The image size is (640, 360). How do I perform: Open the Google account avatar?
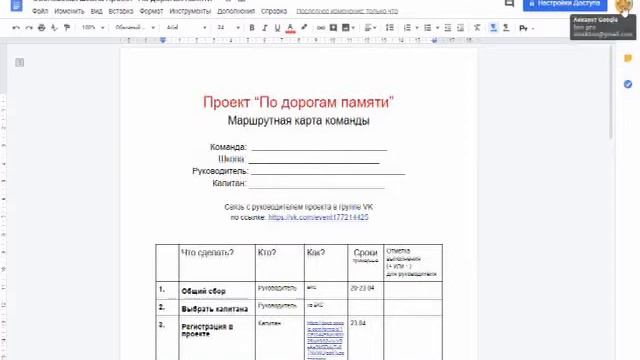(x=624, y=5)
